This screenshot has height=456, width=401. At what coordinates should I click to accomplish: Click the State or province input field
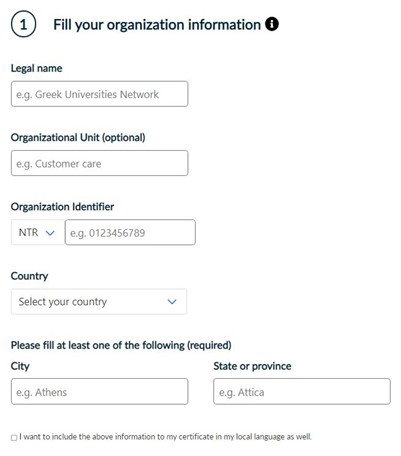click(x=302, y=392)
